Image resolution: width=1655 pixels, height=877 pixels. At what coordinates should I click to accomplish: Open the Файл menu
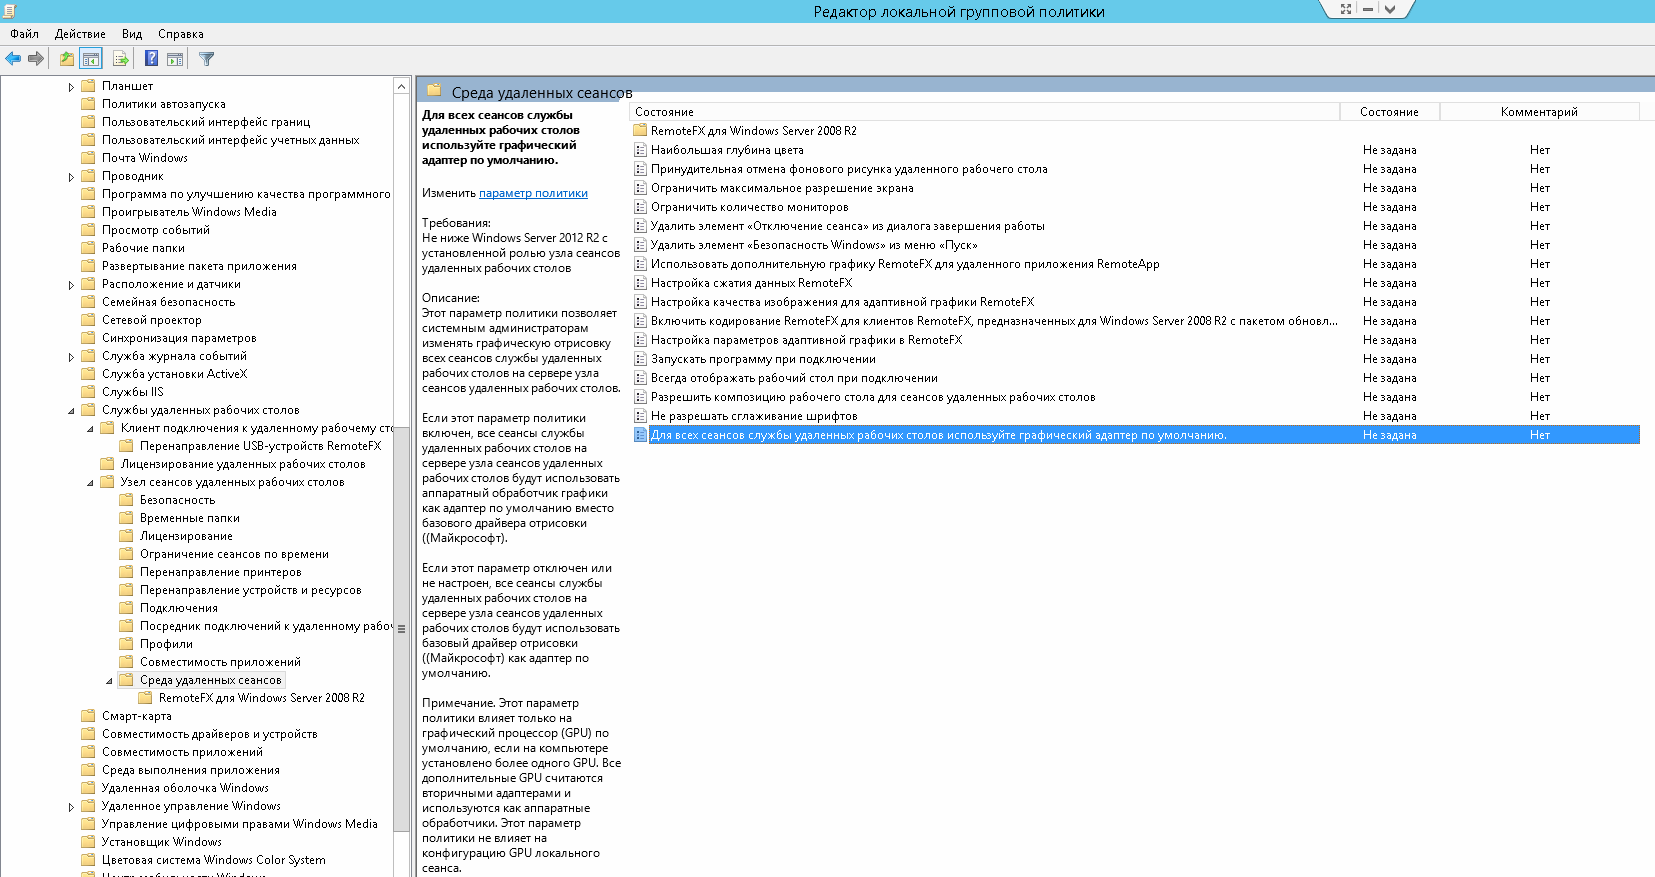(x=24, y=34)
